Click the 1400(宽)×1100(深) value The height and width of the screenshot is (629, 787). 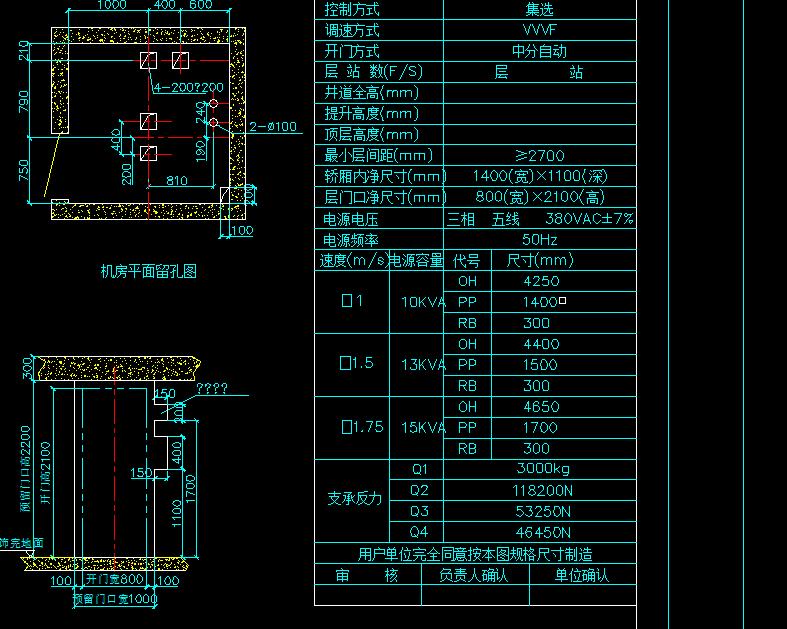click(x=540, y=176)
